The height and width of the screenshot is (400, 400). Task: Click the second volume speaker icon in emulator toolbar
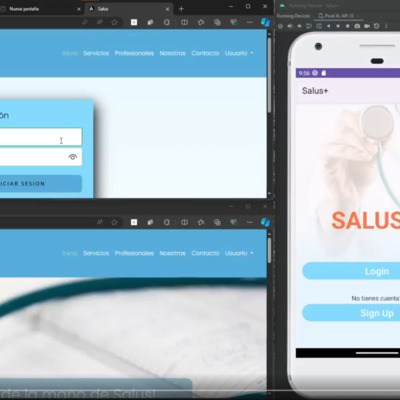299,26
